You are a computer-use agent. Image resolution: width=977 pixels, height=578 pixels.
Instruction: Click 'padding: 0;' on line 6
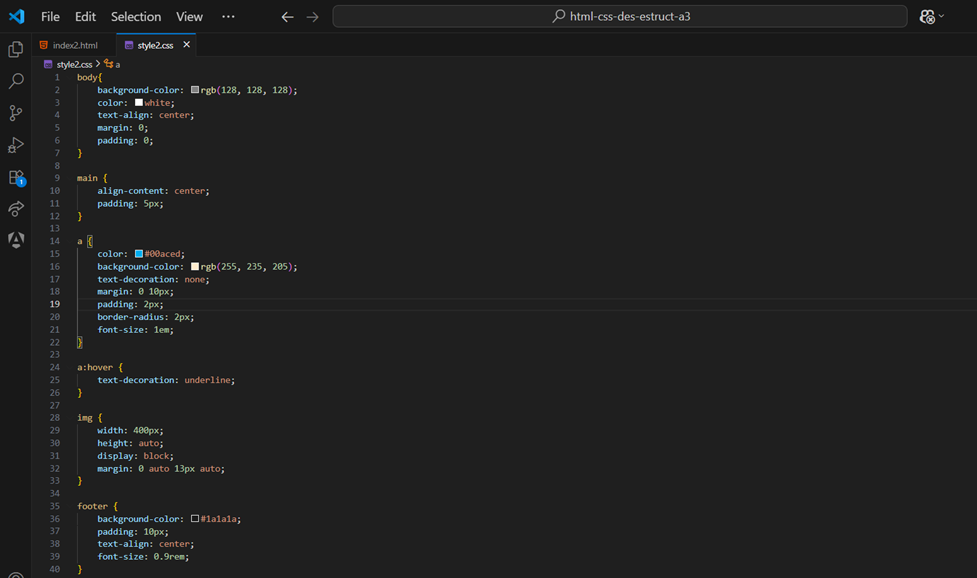click(x=125, y=140)
